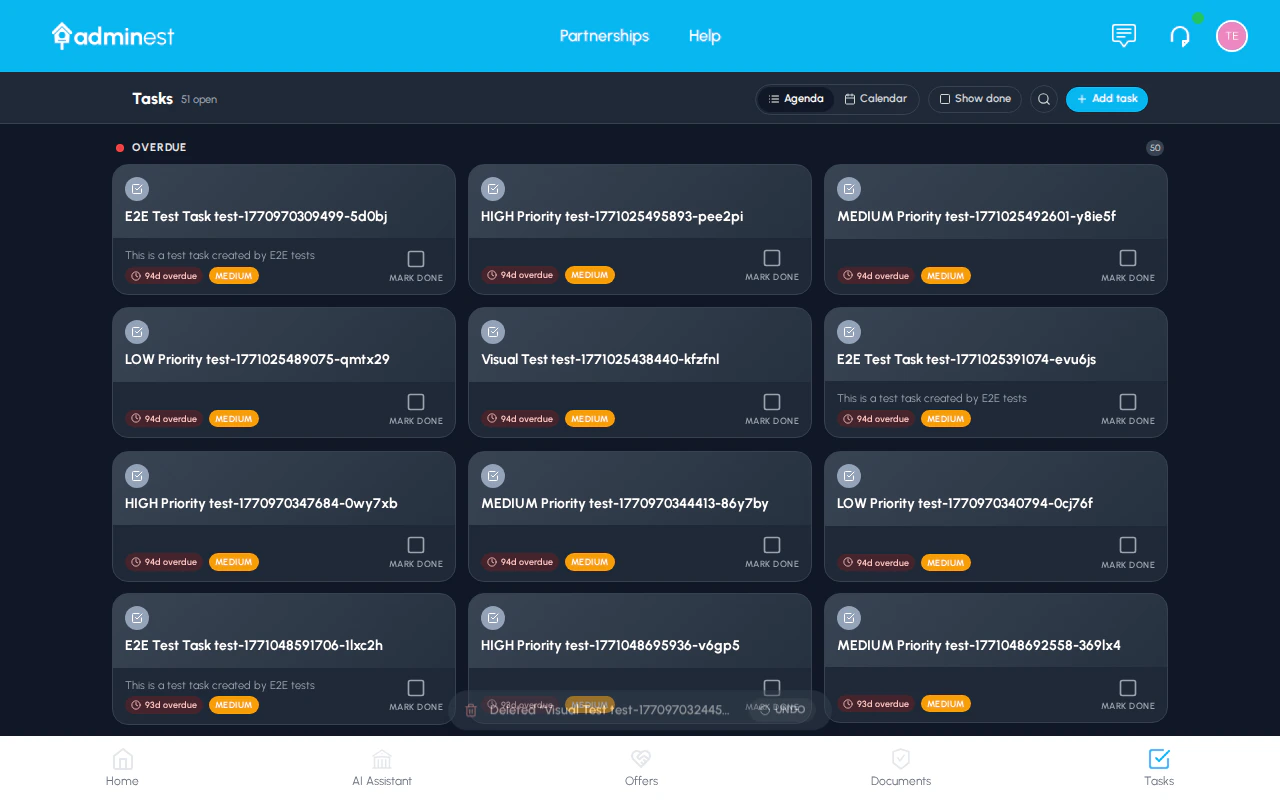Viewport: 1280px width, 800px height.
Task: Click task icon on E2E Test Task evu6js card
Action: (x=849, y=332)
